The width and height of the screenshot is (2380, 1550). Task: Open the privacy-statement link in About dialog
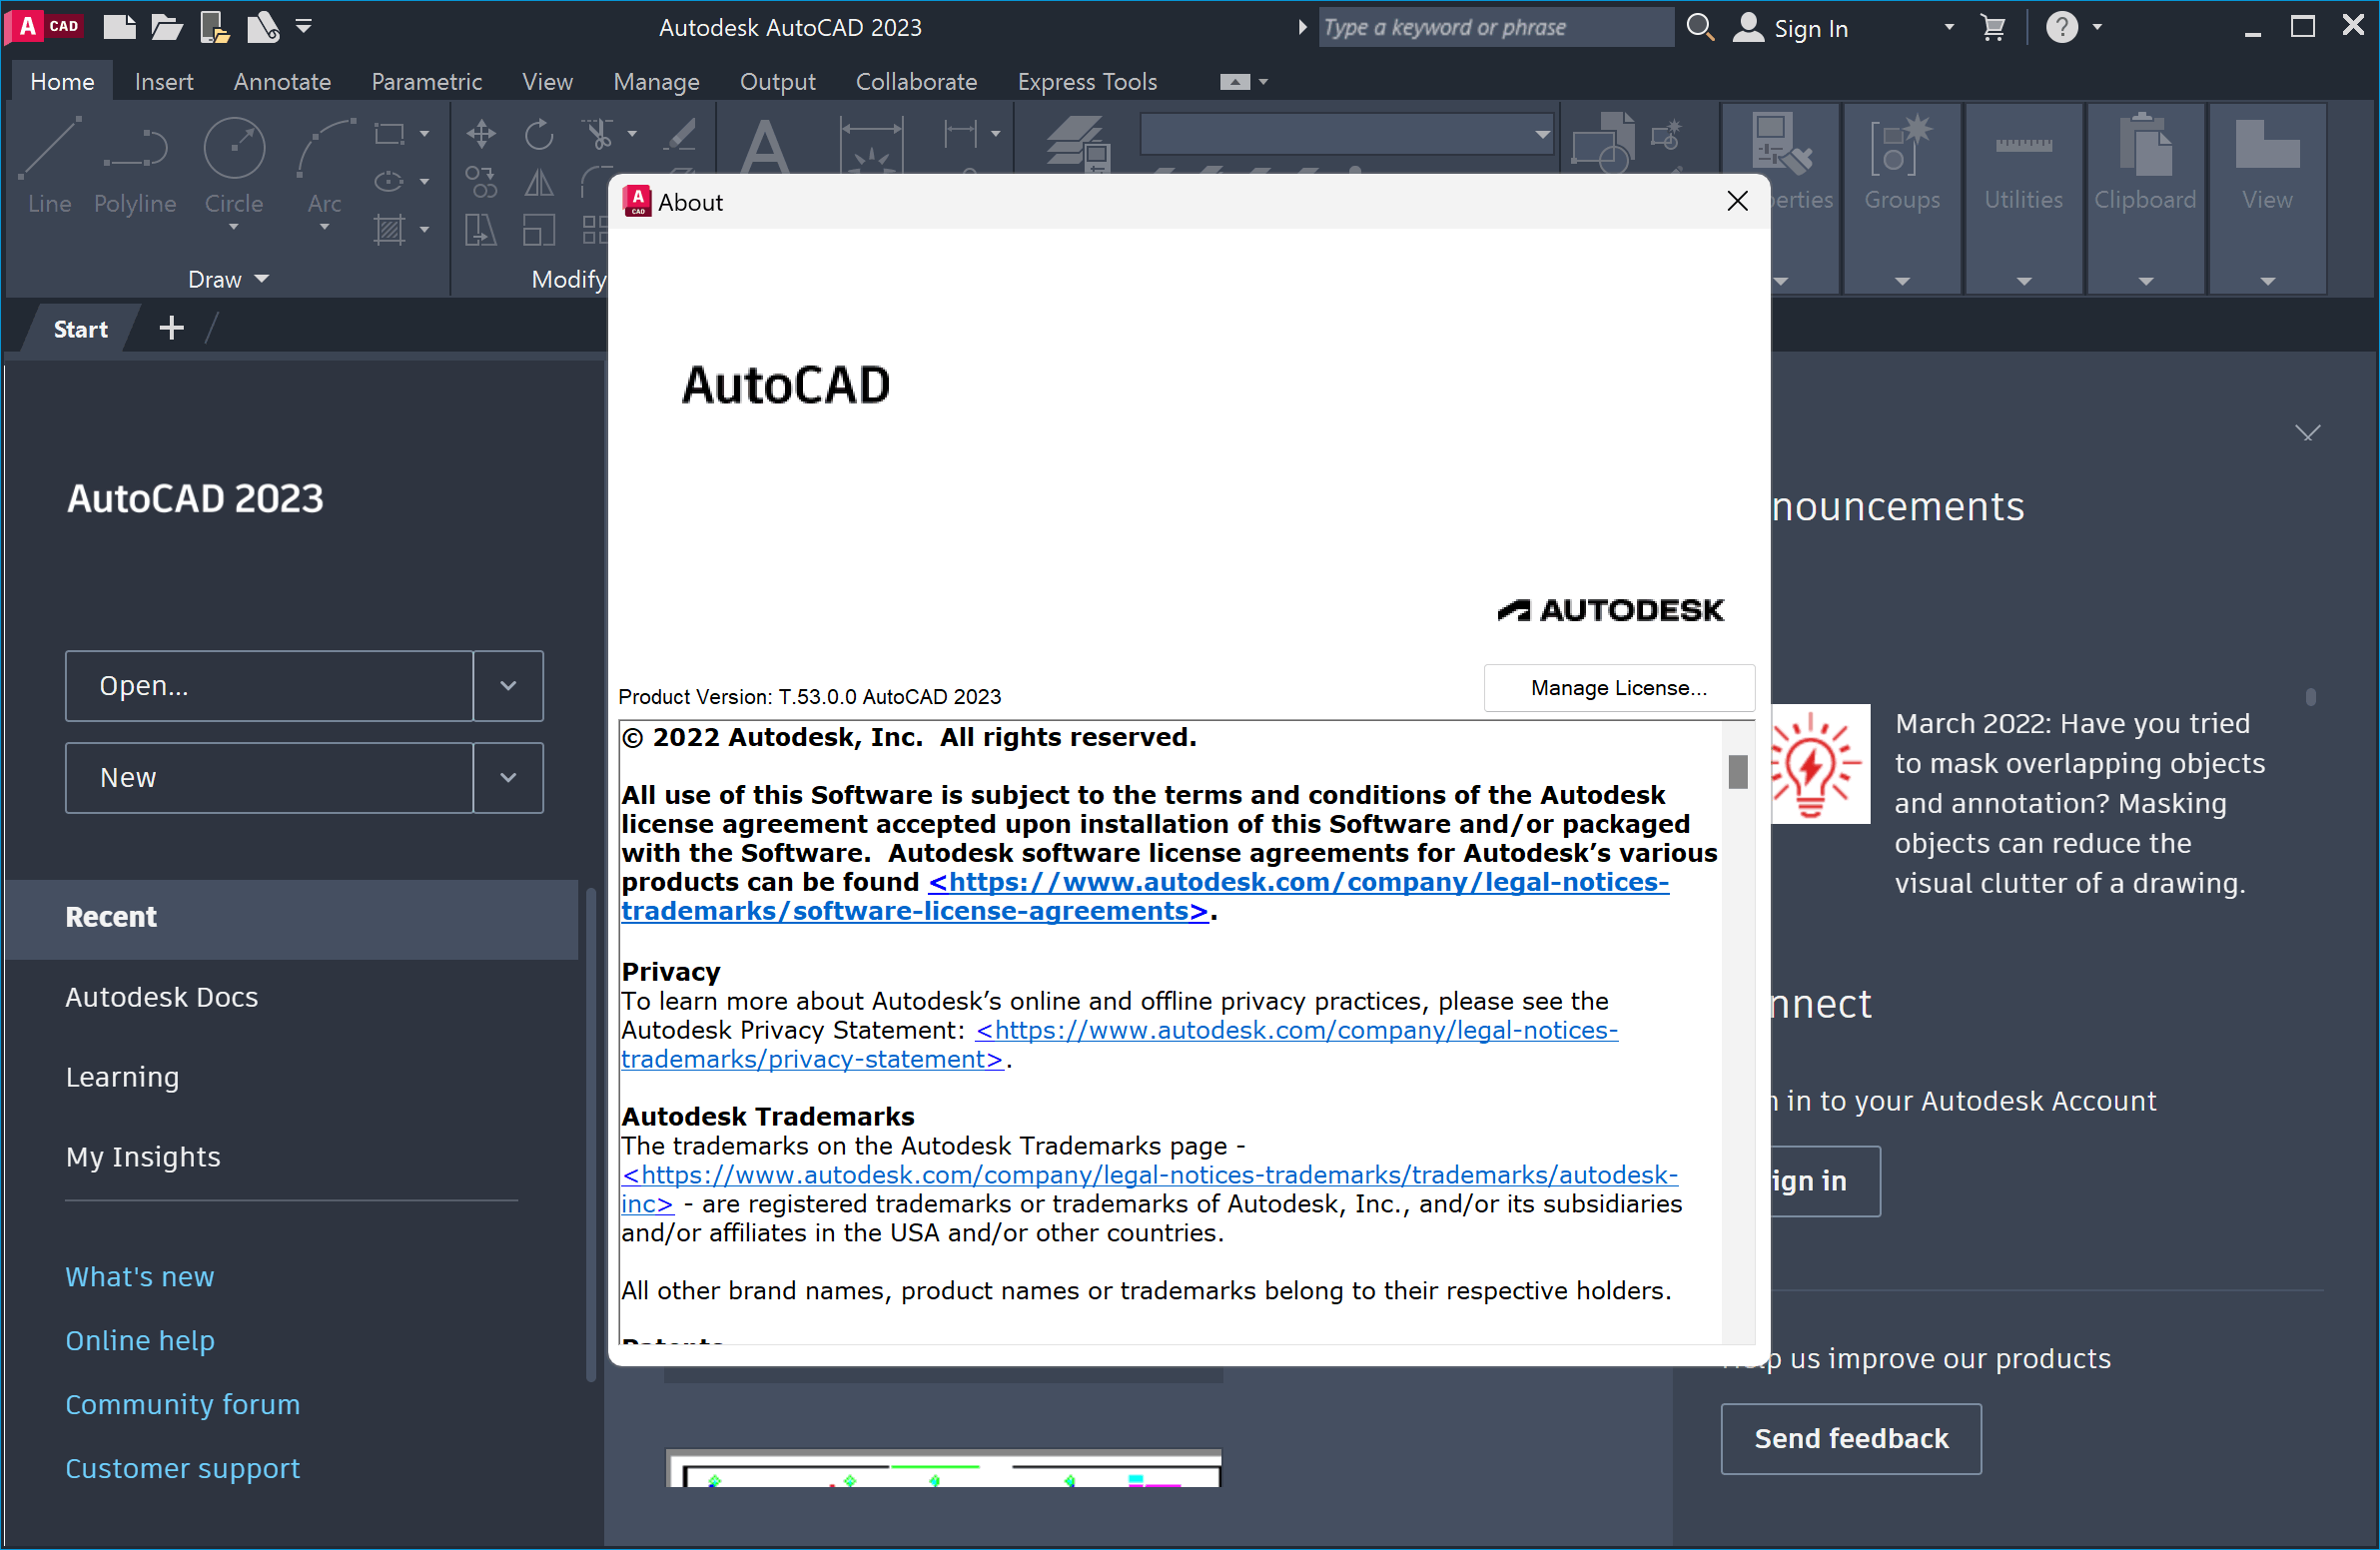(x=1119, y=1045)
